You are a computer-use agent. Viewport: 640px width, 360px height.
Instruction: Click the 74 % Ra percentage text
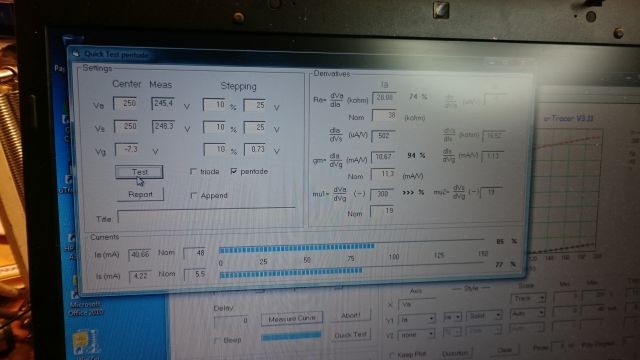pyautogui.click(x=418, y=97)
